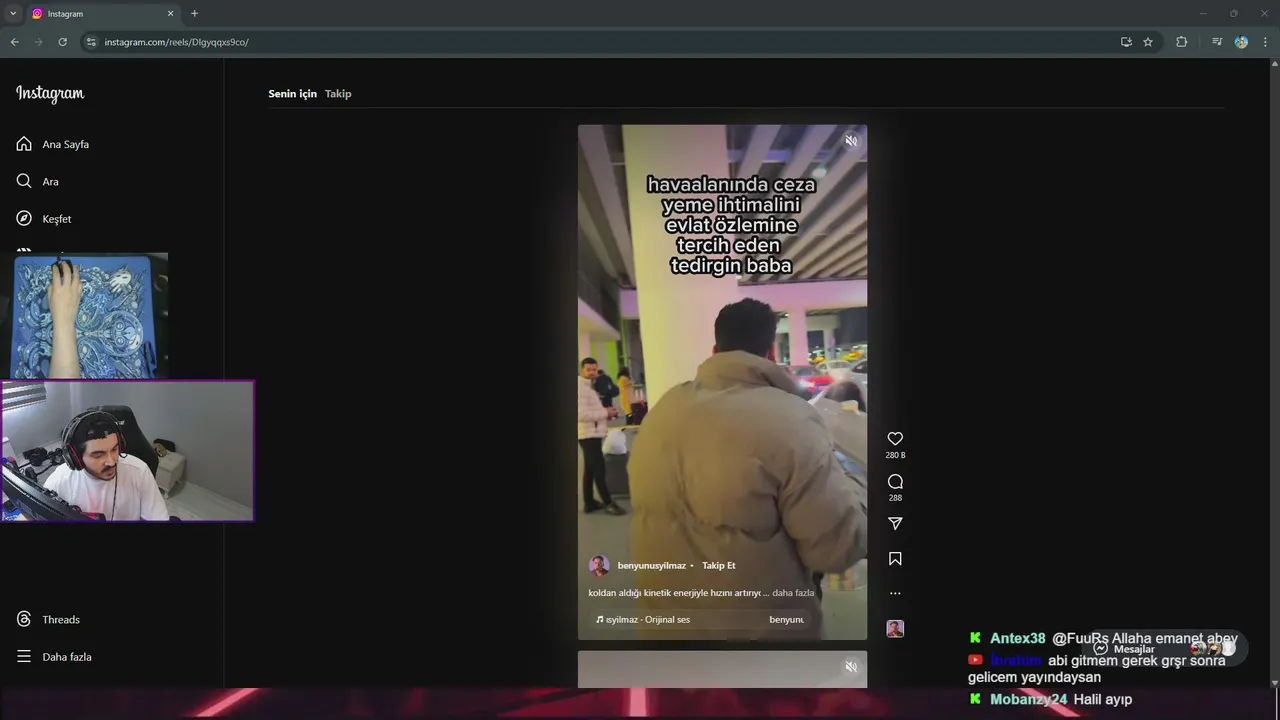Viewport: 1280px width, 720px height.
Task: Click Takip Et follow button
Action: pos(718,565)
